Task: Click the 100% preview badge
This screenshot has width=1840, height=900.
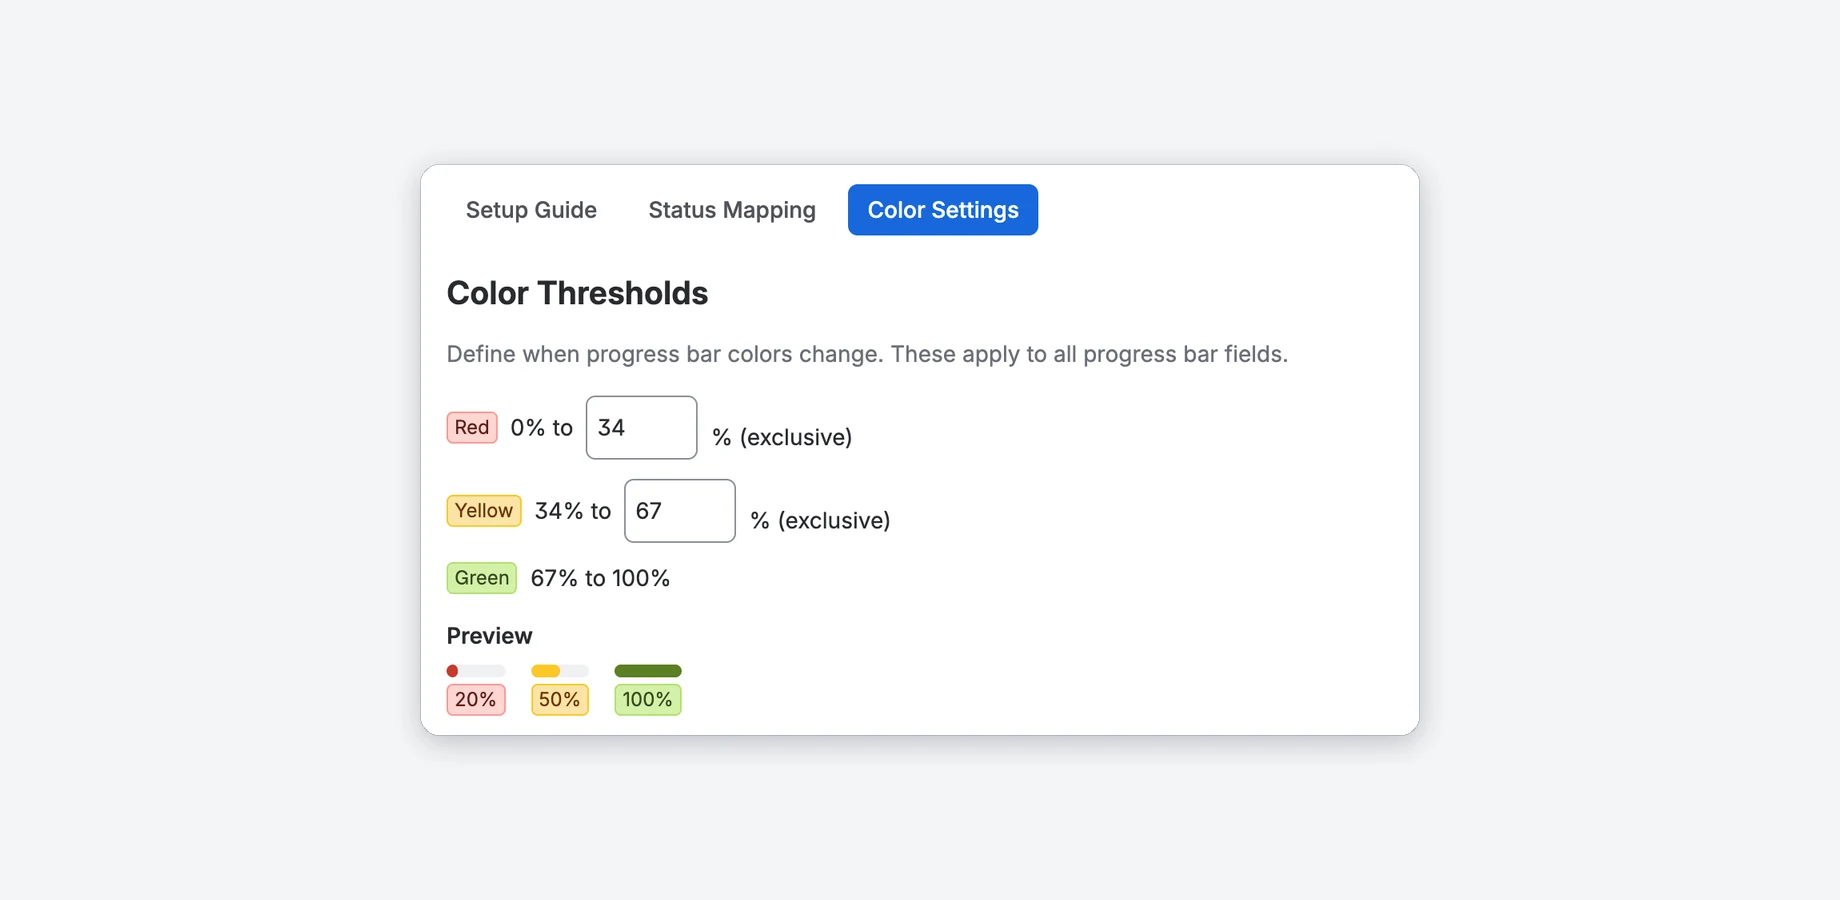Action: click(648, 700)
